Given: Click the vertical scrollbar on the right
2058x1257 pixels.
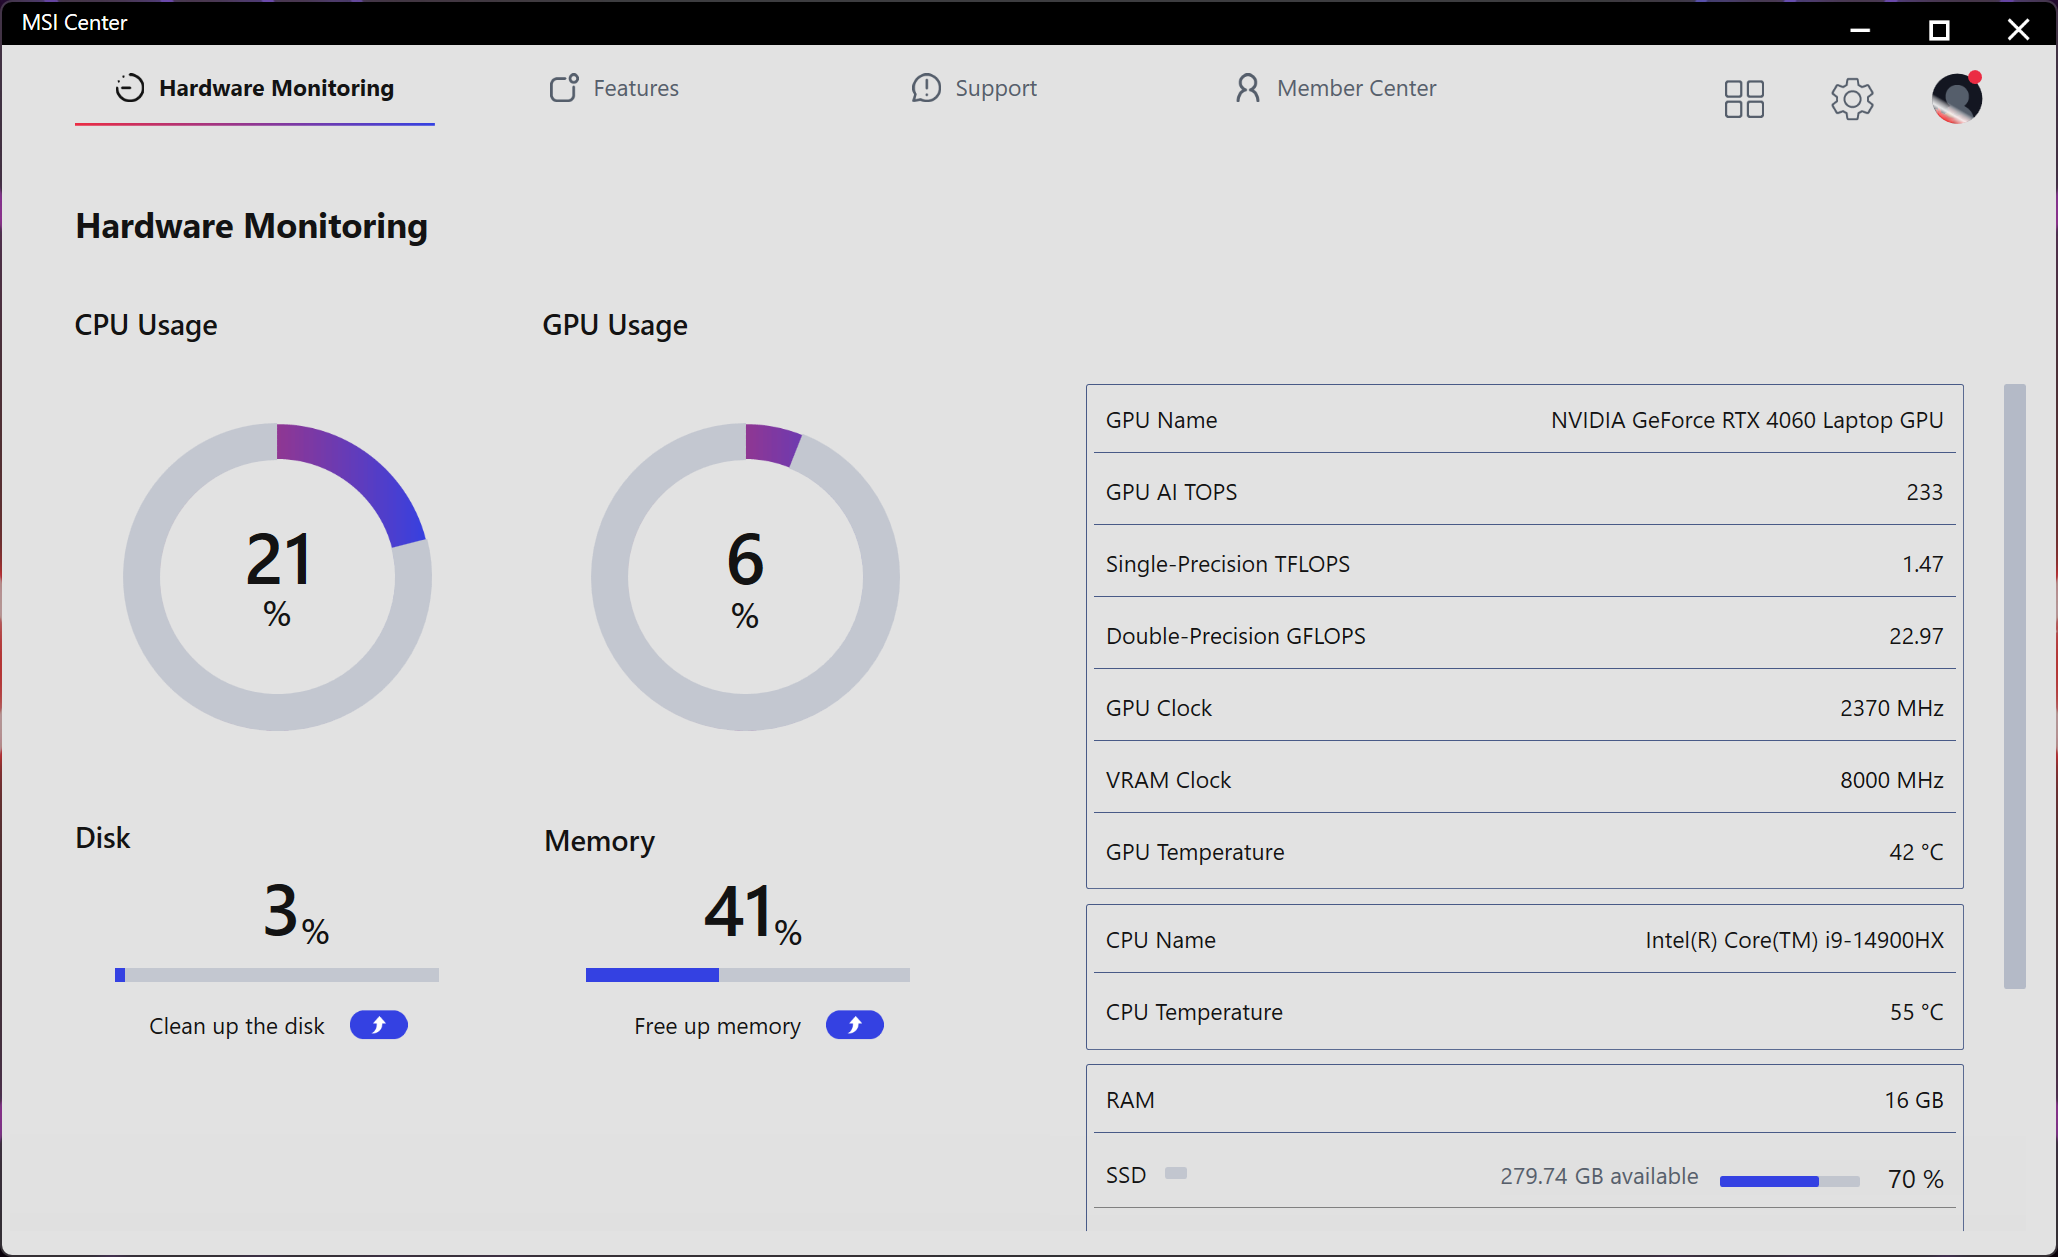Looking at the screenshot, I should tap(2014, 686).
